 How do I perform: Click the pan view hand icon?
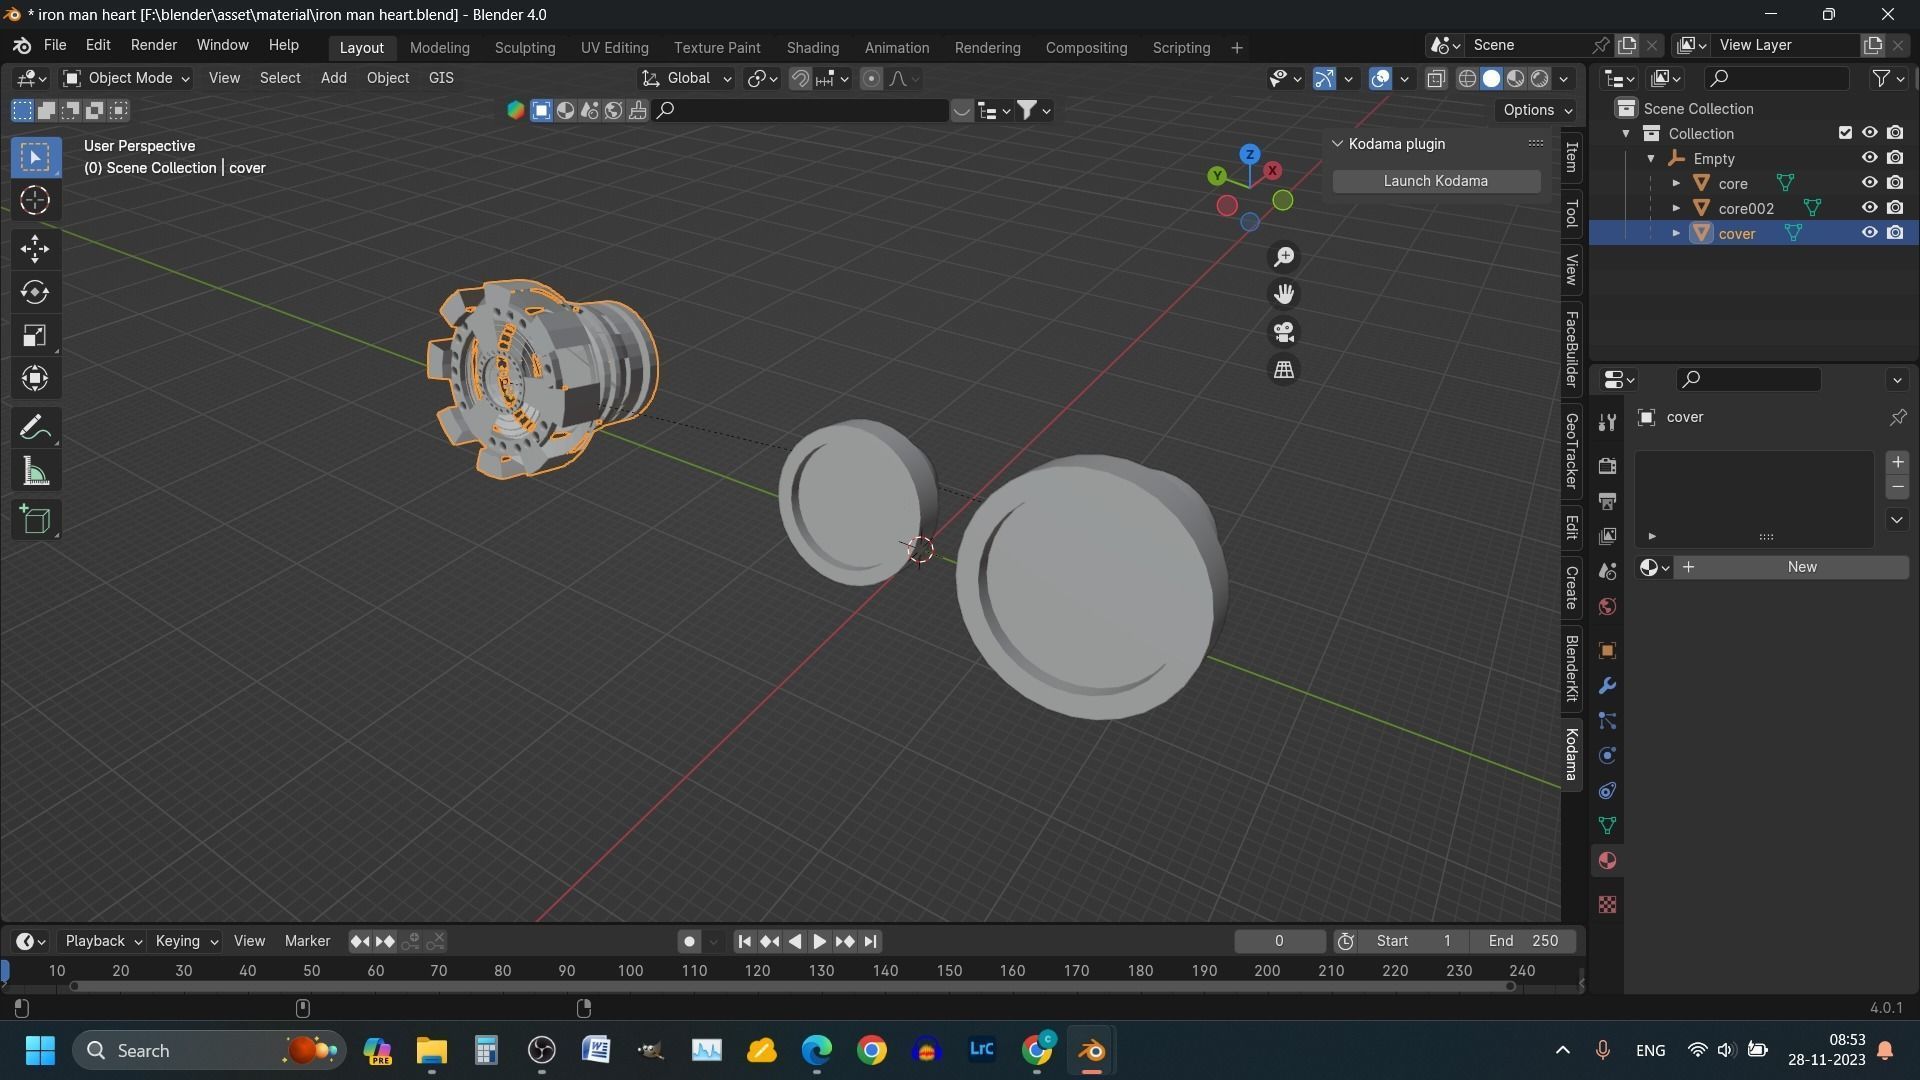coord(1284,294)
